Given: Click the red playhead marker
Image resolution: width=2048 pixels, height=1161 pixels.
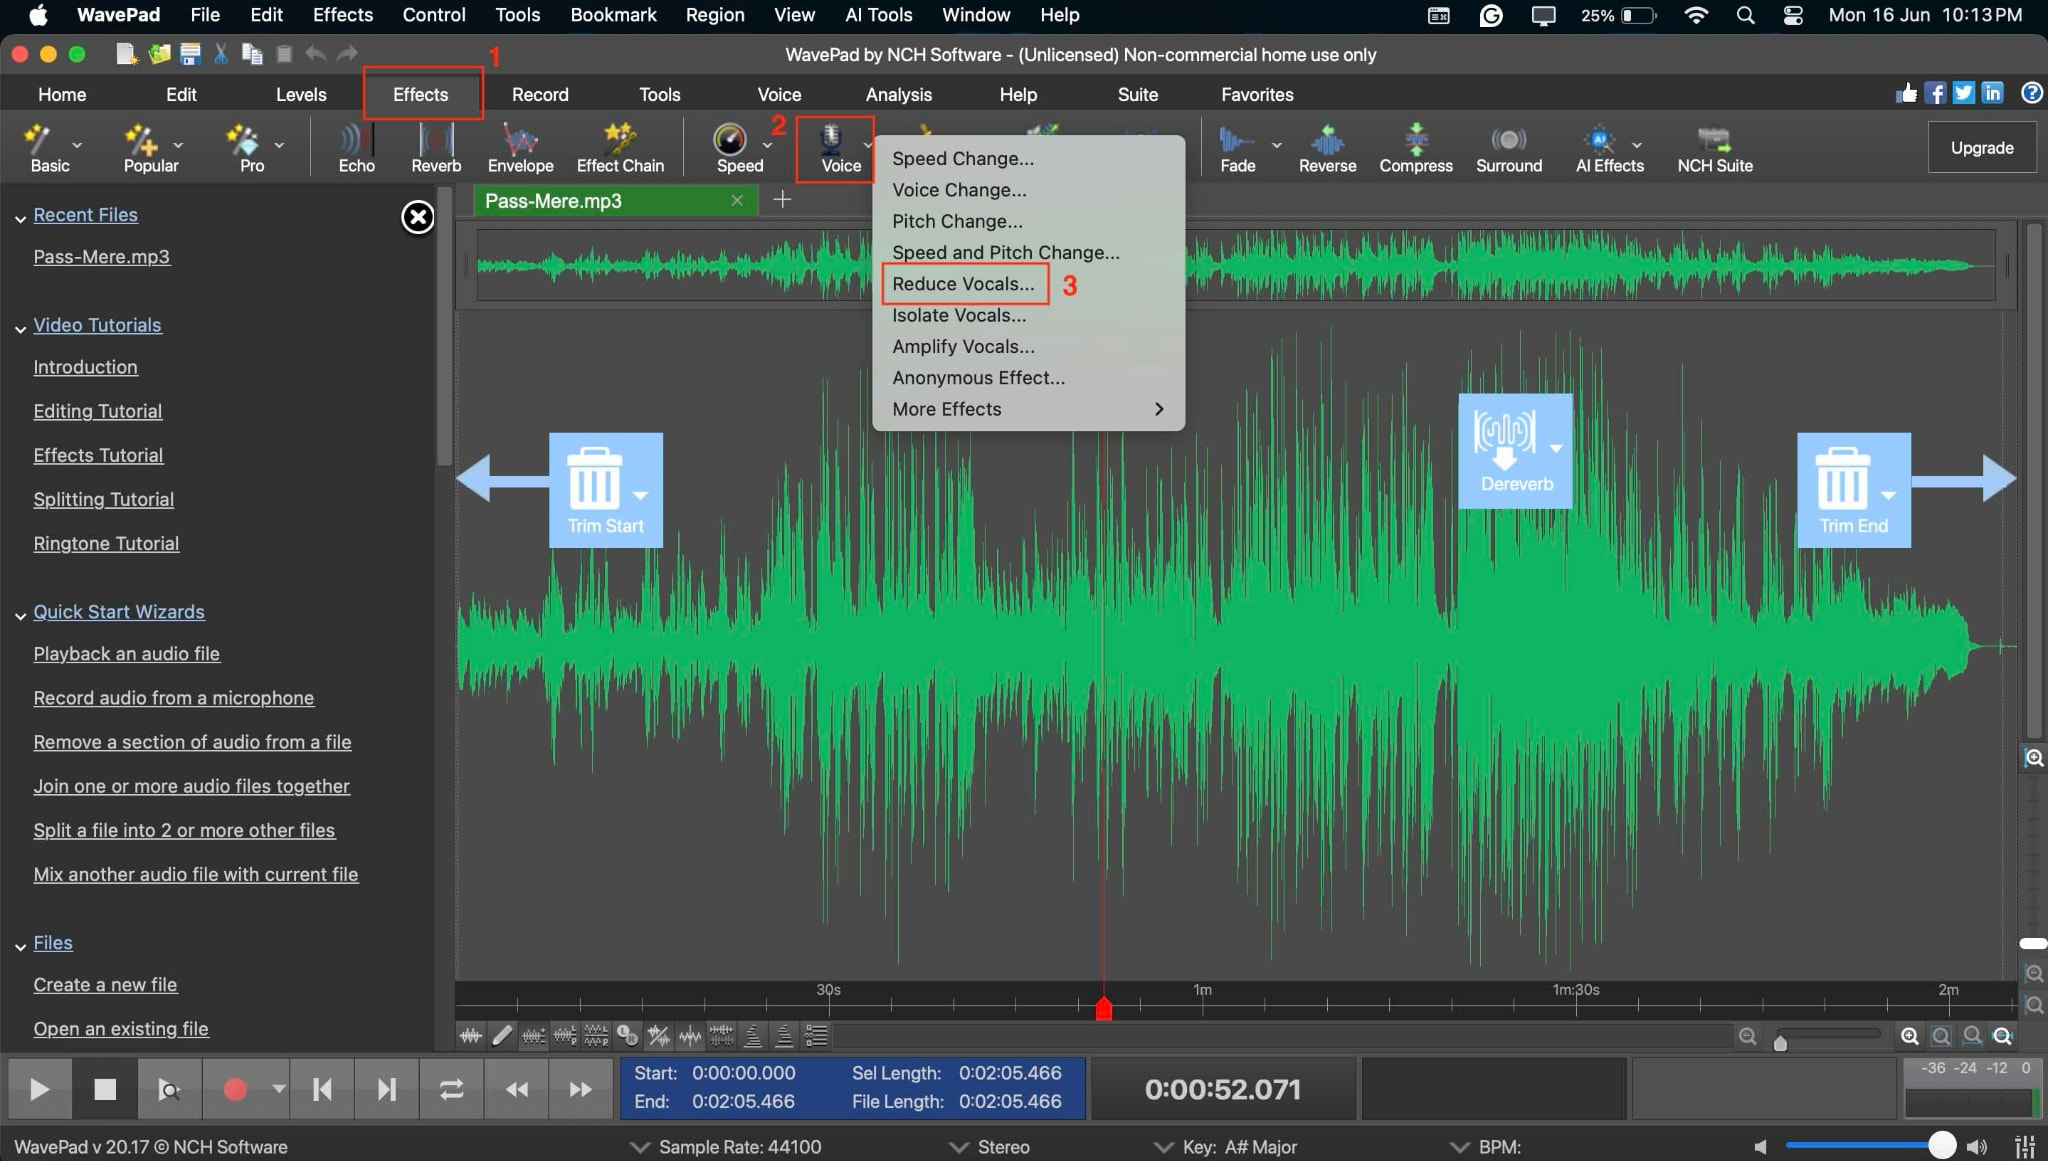Looking at the screenshot, I should pyautogui.click(x=1103, y=1008).
